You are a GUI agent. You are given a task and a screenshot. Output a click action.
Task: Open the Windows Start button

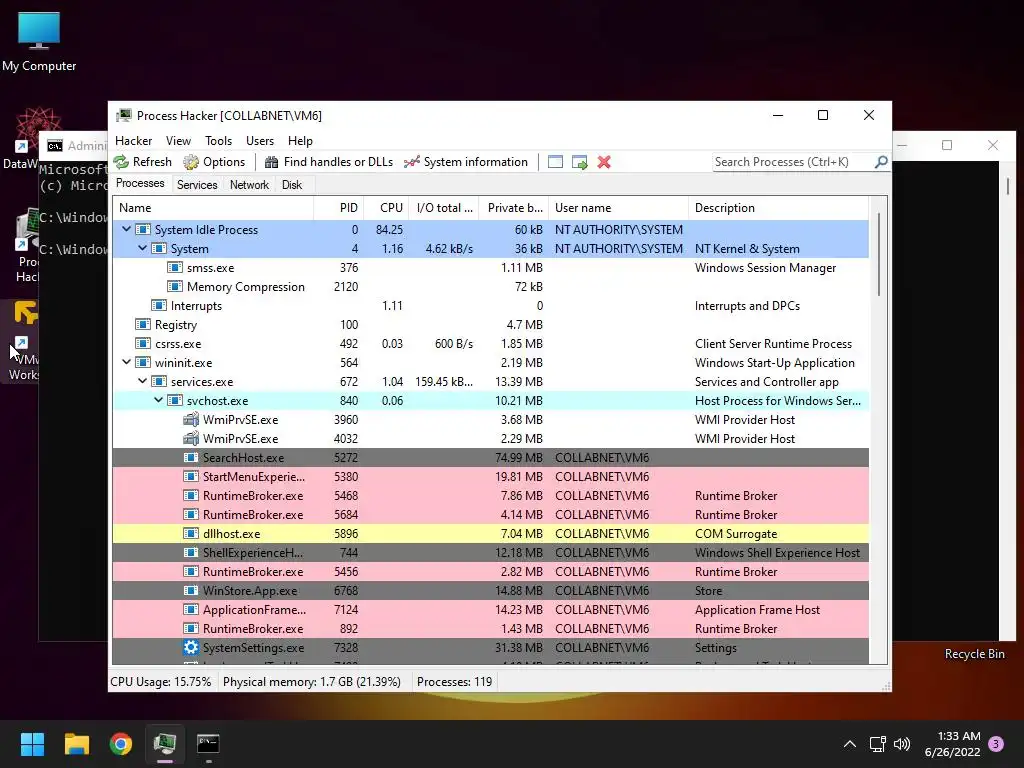point(32,744)
